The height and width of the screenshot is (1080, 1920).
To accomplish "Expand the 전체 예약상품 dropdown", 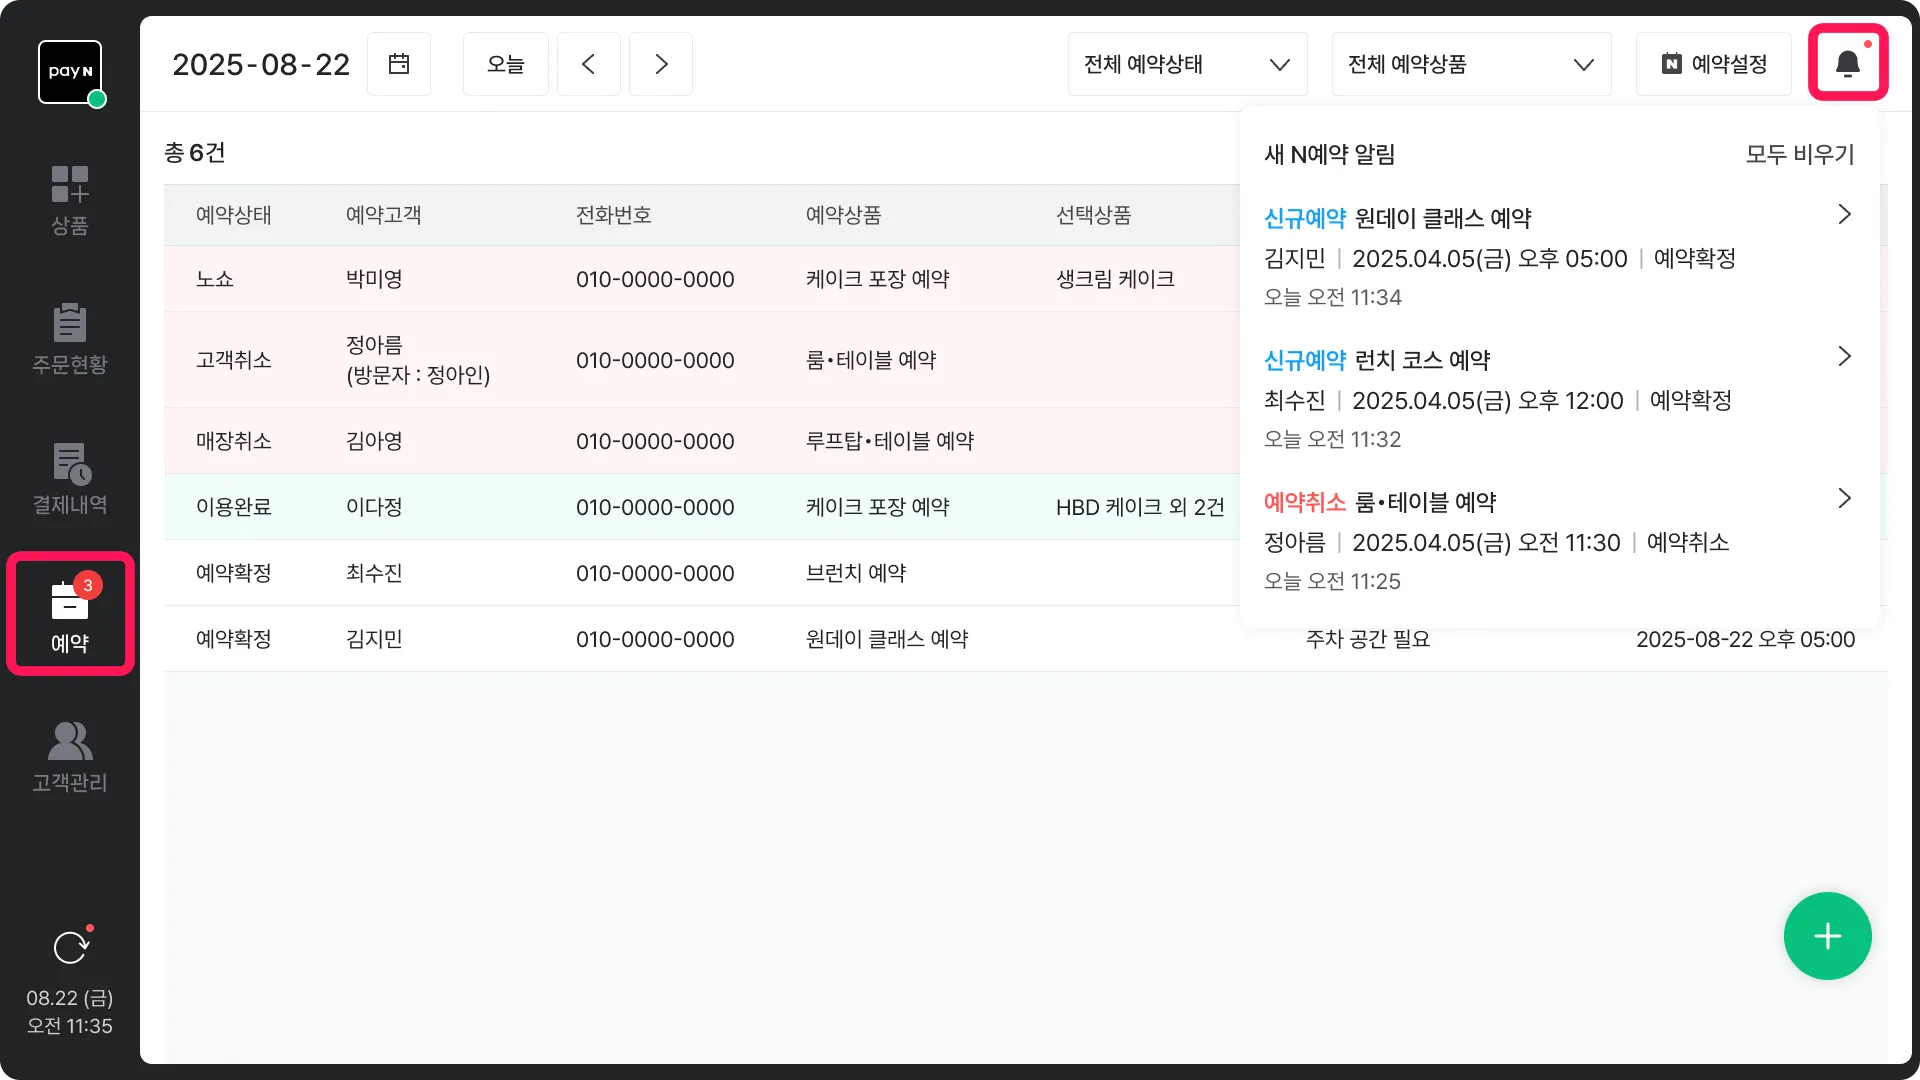I will 1471,64.
